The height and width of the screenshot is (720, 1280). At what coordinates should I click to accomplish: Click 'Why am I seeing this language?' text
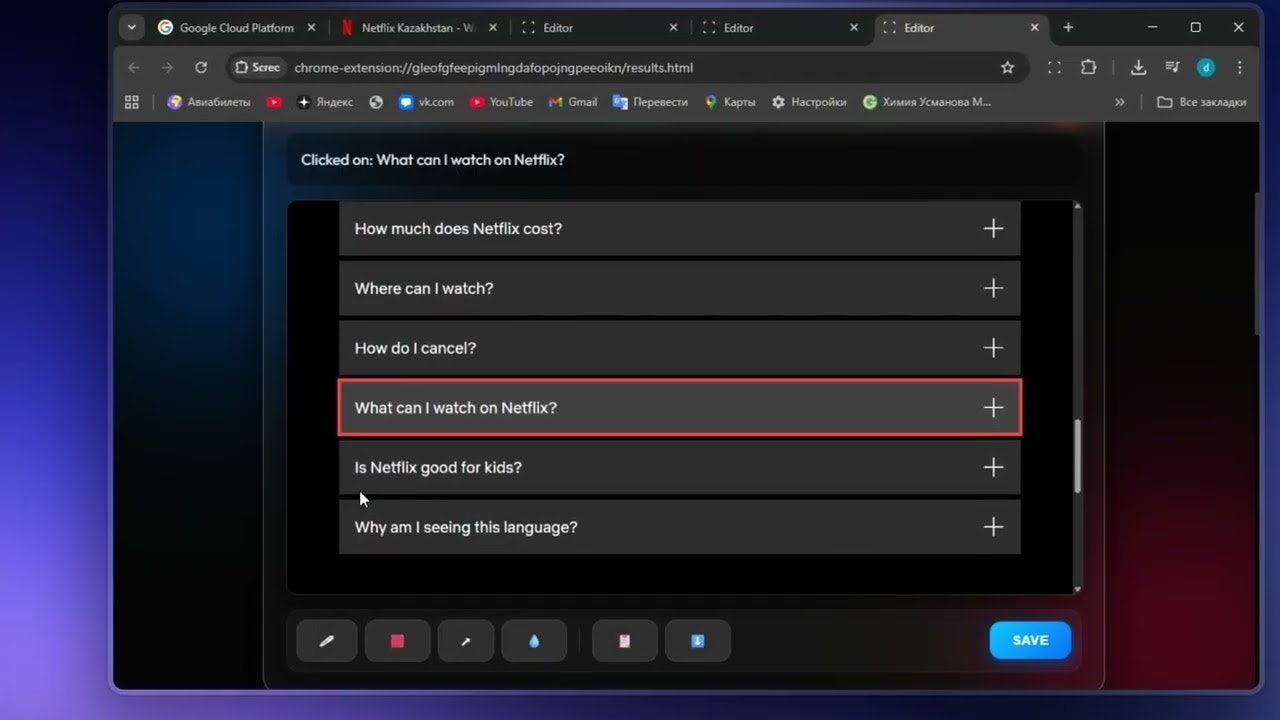tap(466, 527)
